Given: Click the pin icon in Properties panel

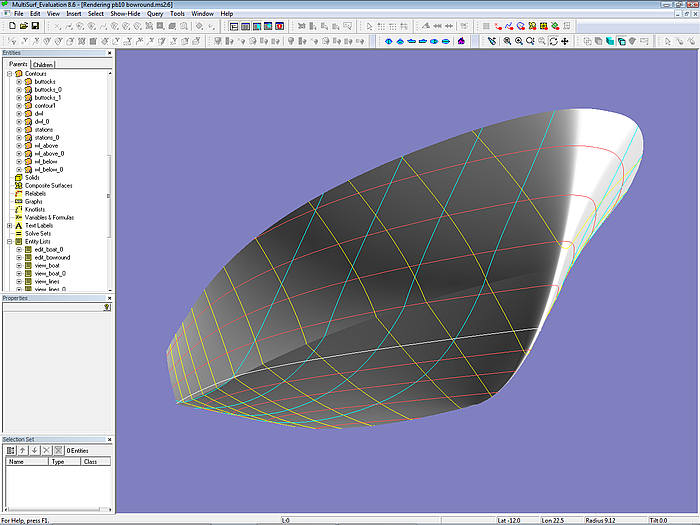Looking at the screenshot, I should (x=107, y=307).
